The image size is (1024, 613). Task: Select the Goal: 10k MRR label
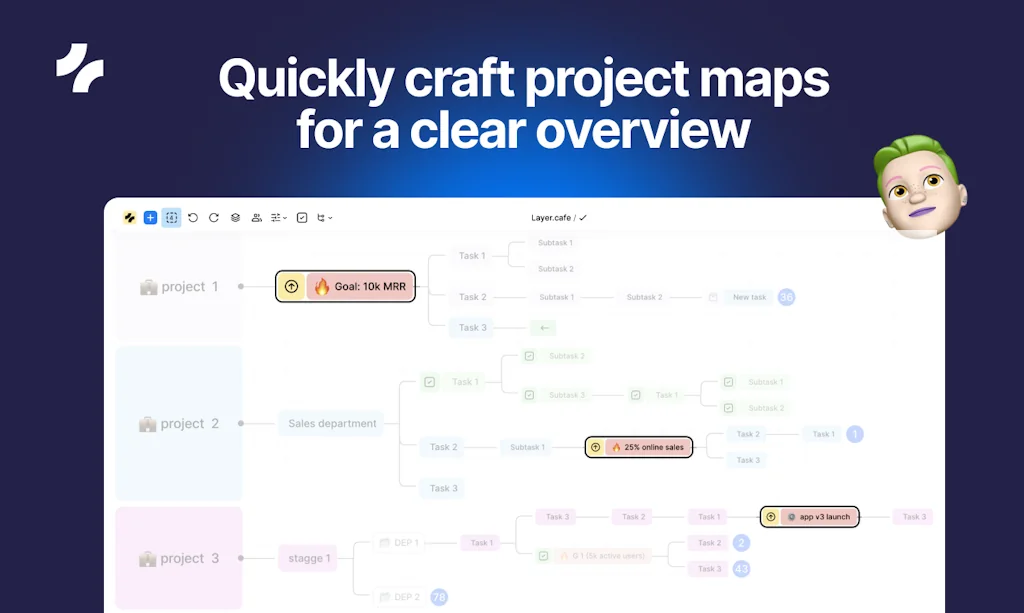370,286
